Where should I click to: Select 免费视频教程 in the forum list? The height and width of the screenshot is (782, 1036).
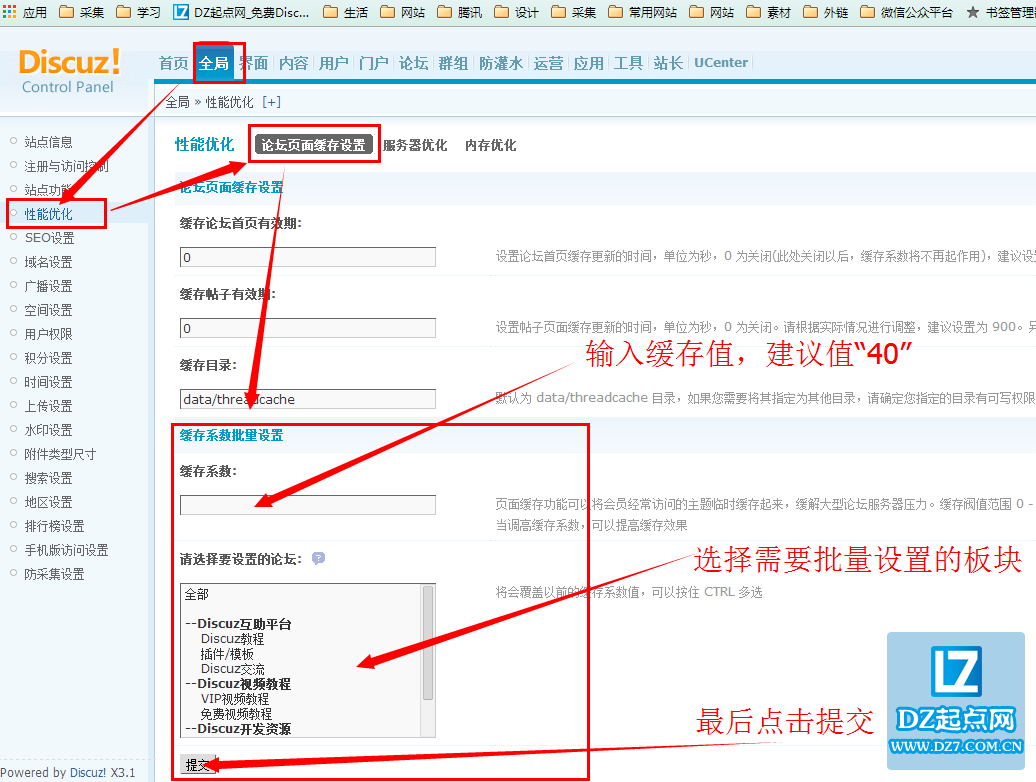[x=237, y=714]
